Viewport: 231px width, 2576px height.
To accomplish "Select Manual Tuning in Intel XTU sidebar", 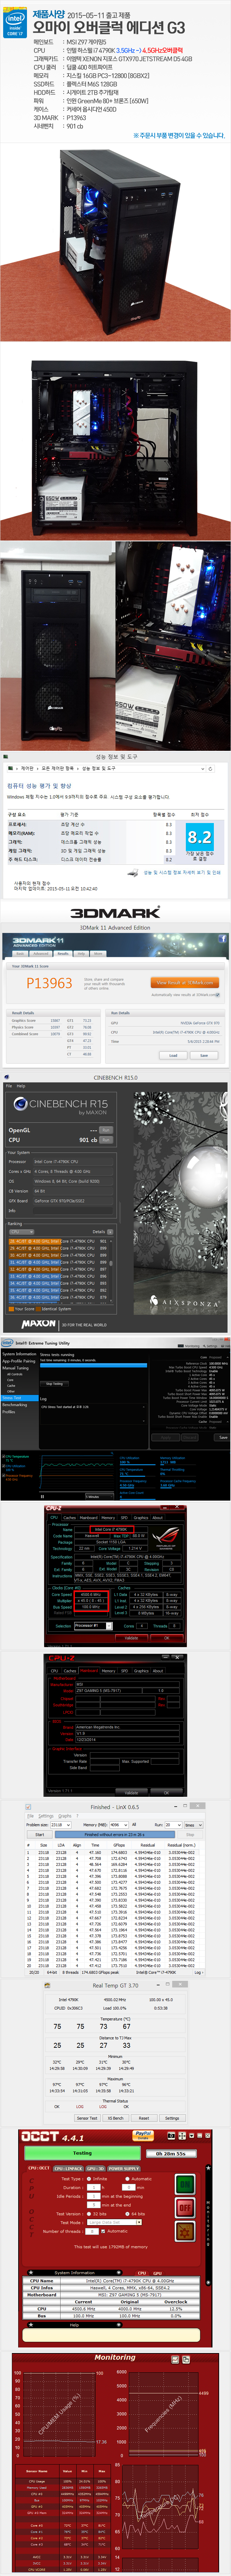I will click(x=15, y=1368).
